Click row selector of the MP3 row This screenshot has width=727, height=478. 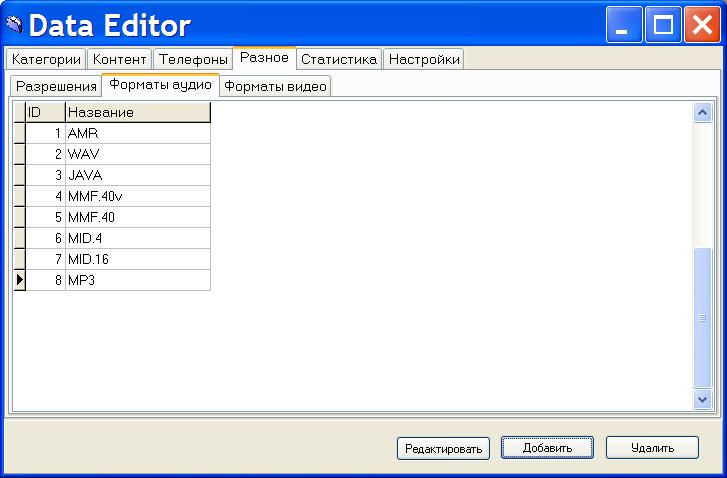pos(19,280)
